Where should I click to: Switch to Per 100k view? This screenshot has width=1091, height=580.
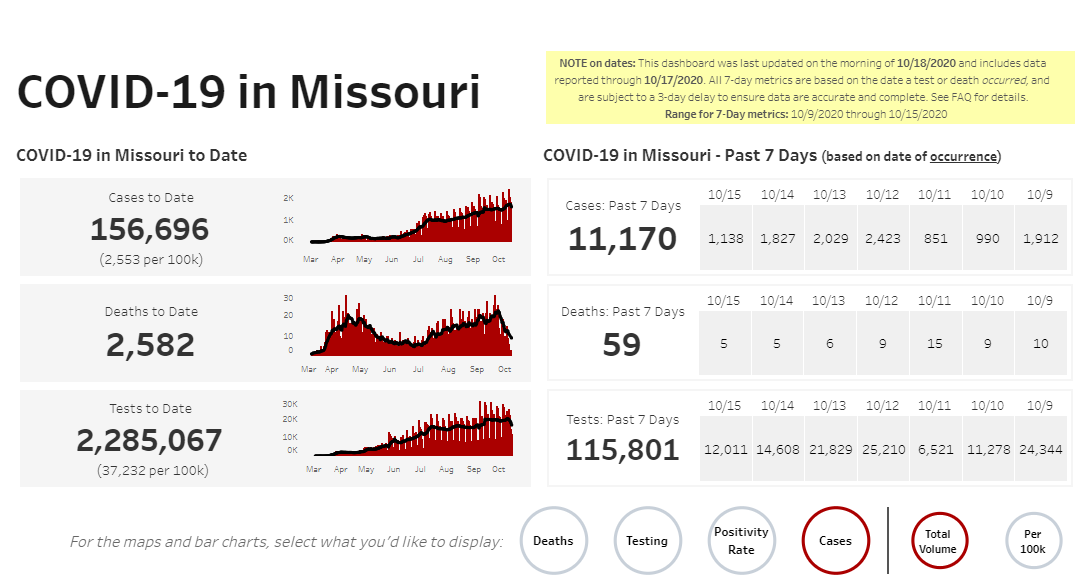pyautogui.click(x=1033, y=541)
